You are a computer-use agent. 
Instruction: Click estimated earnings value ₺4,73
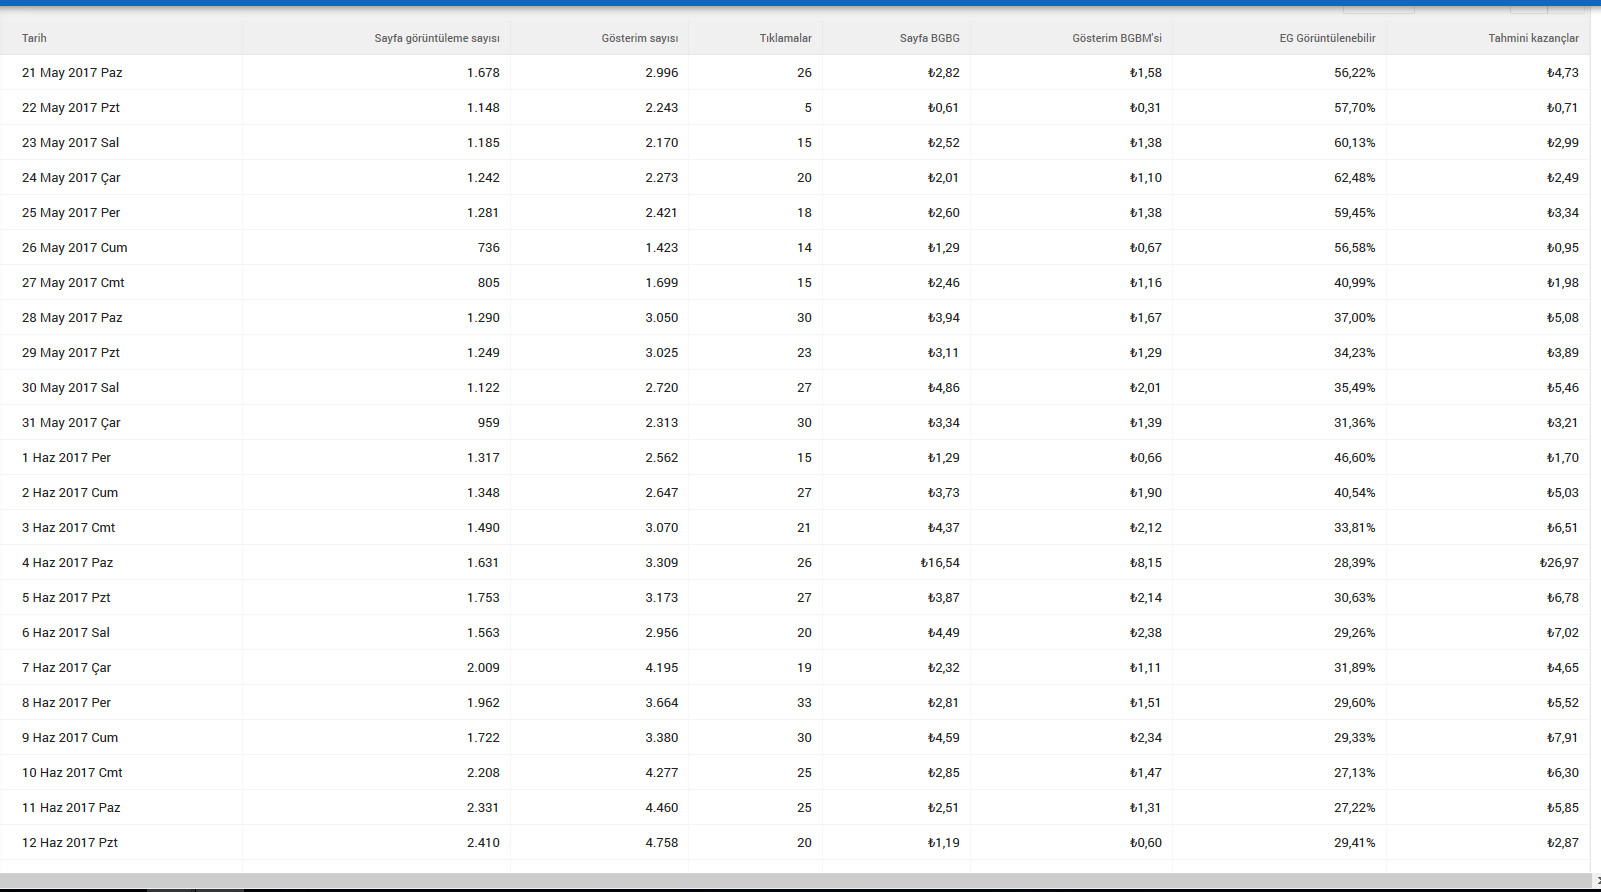click(1563, 73)
